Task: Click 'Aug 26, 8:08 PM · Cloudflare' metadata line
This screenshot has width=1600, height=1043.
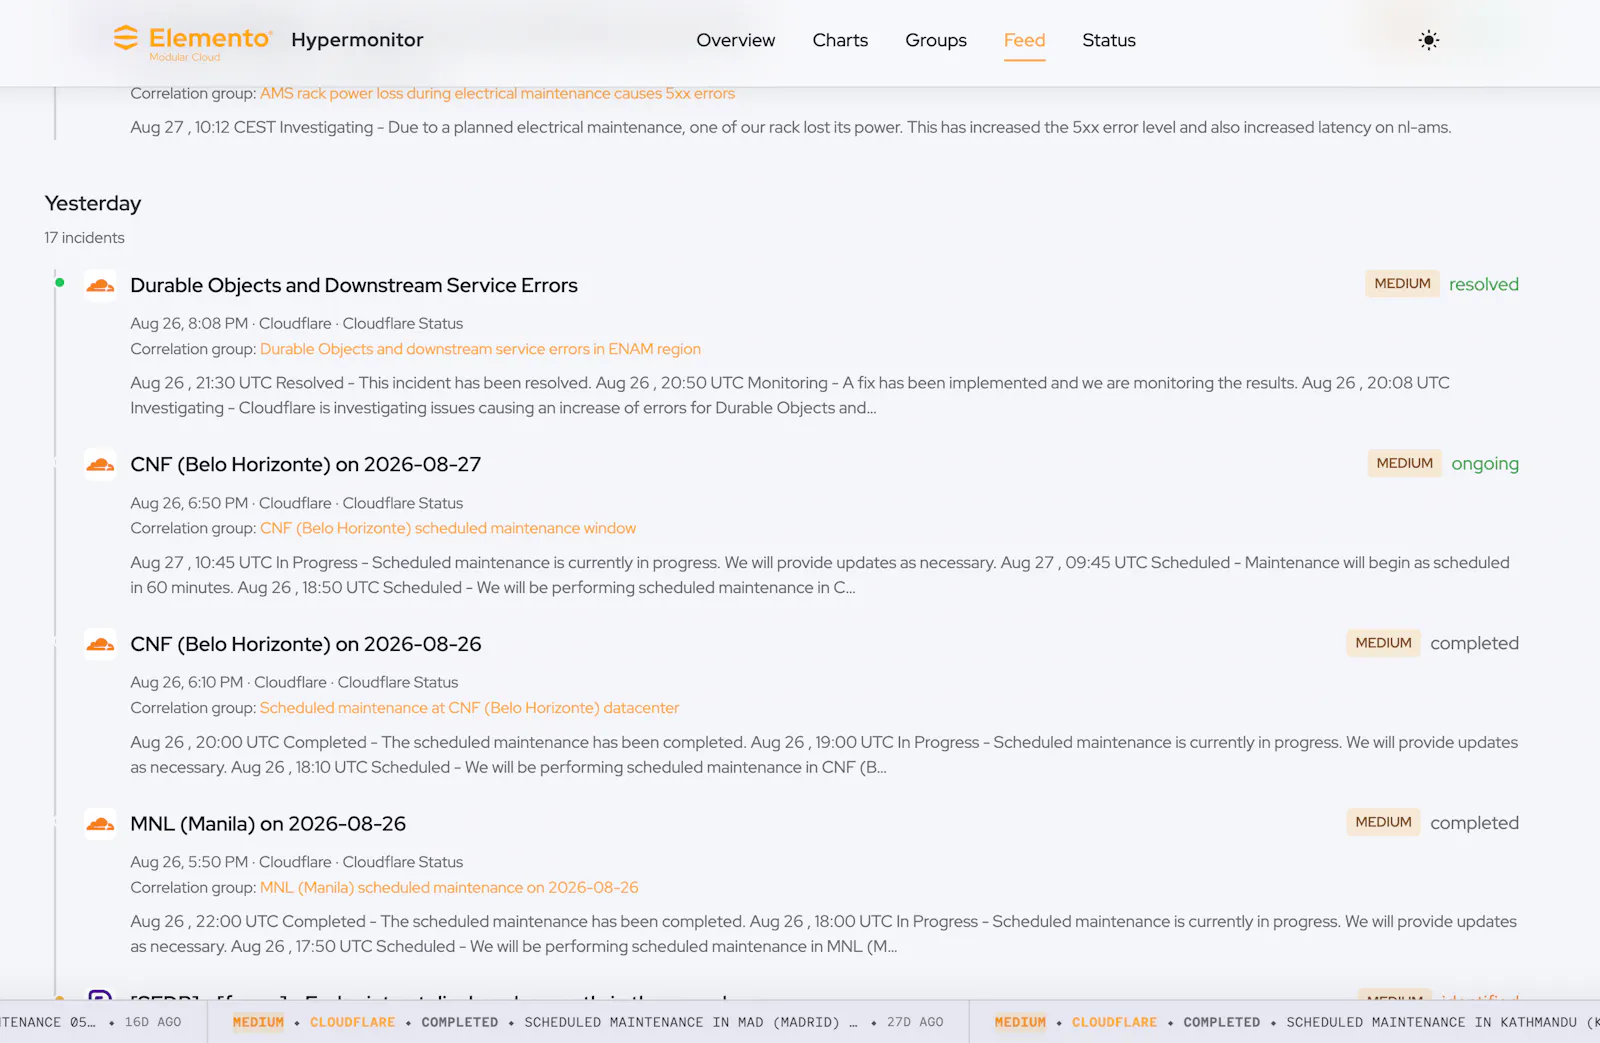Action: click(x=297, y=324)
